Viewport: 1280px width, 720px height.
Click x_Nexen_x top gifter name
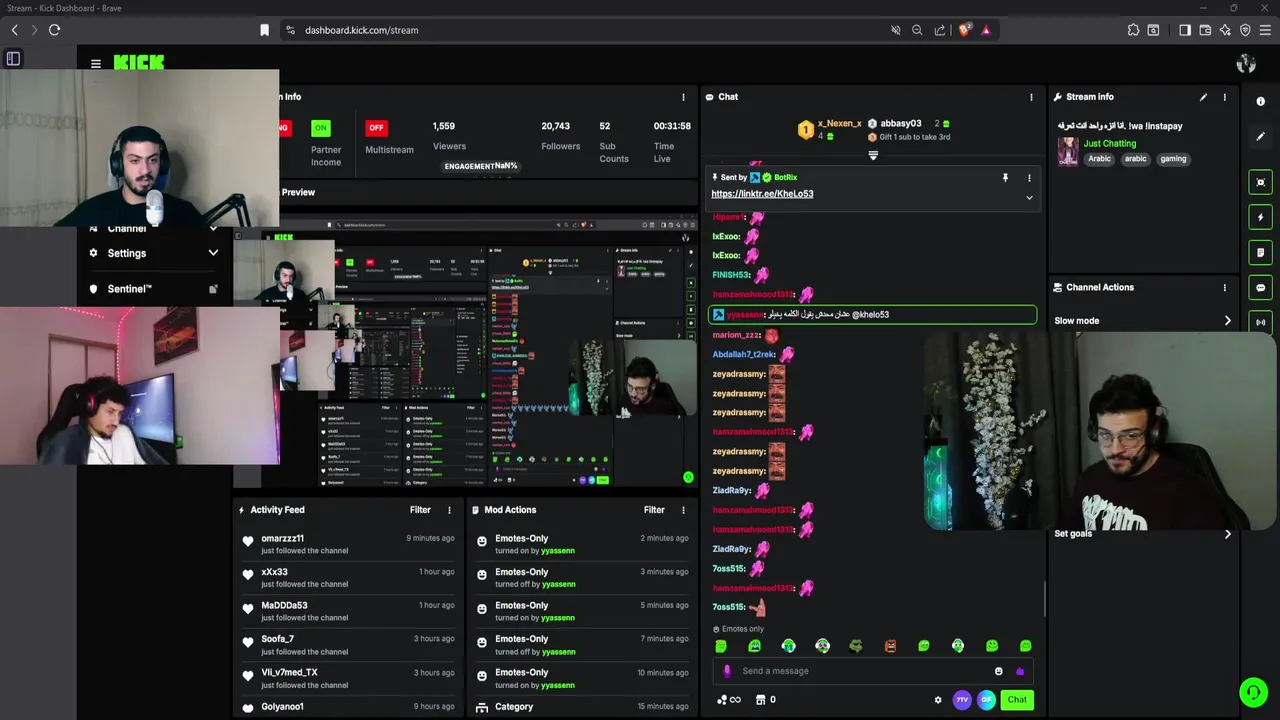click(839, 124)
